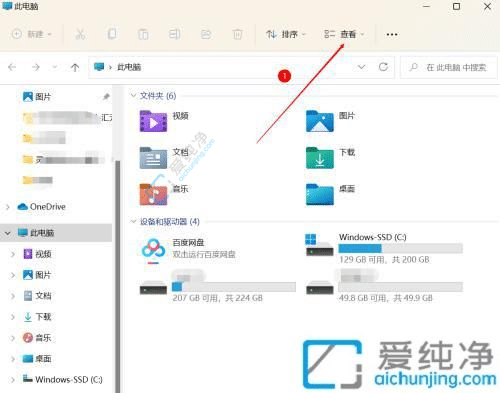The height and width of the screenshot is (393, 500).
Task: Click the 在此电脑中搜索 search box
Action: tap(449, 67)
